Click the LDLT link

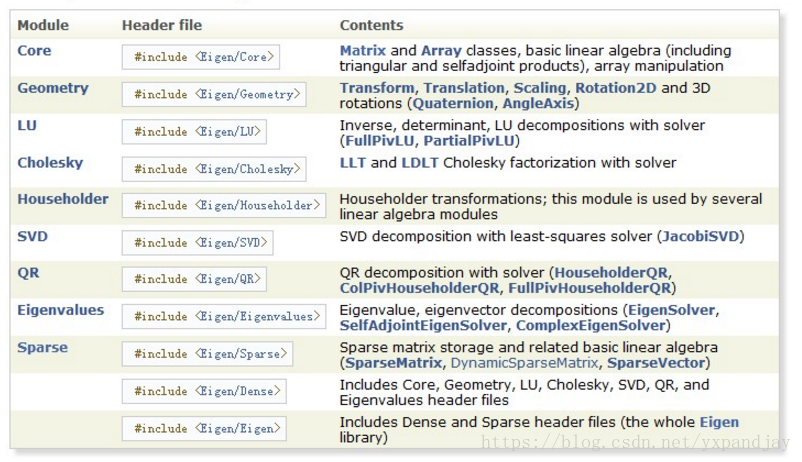pos(420,163)
